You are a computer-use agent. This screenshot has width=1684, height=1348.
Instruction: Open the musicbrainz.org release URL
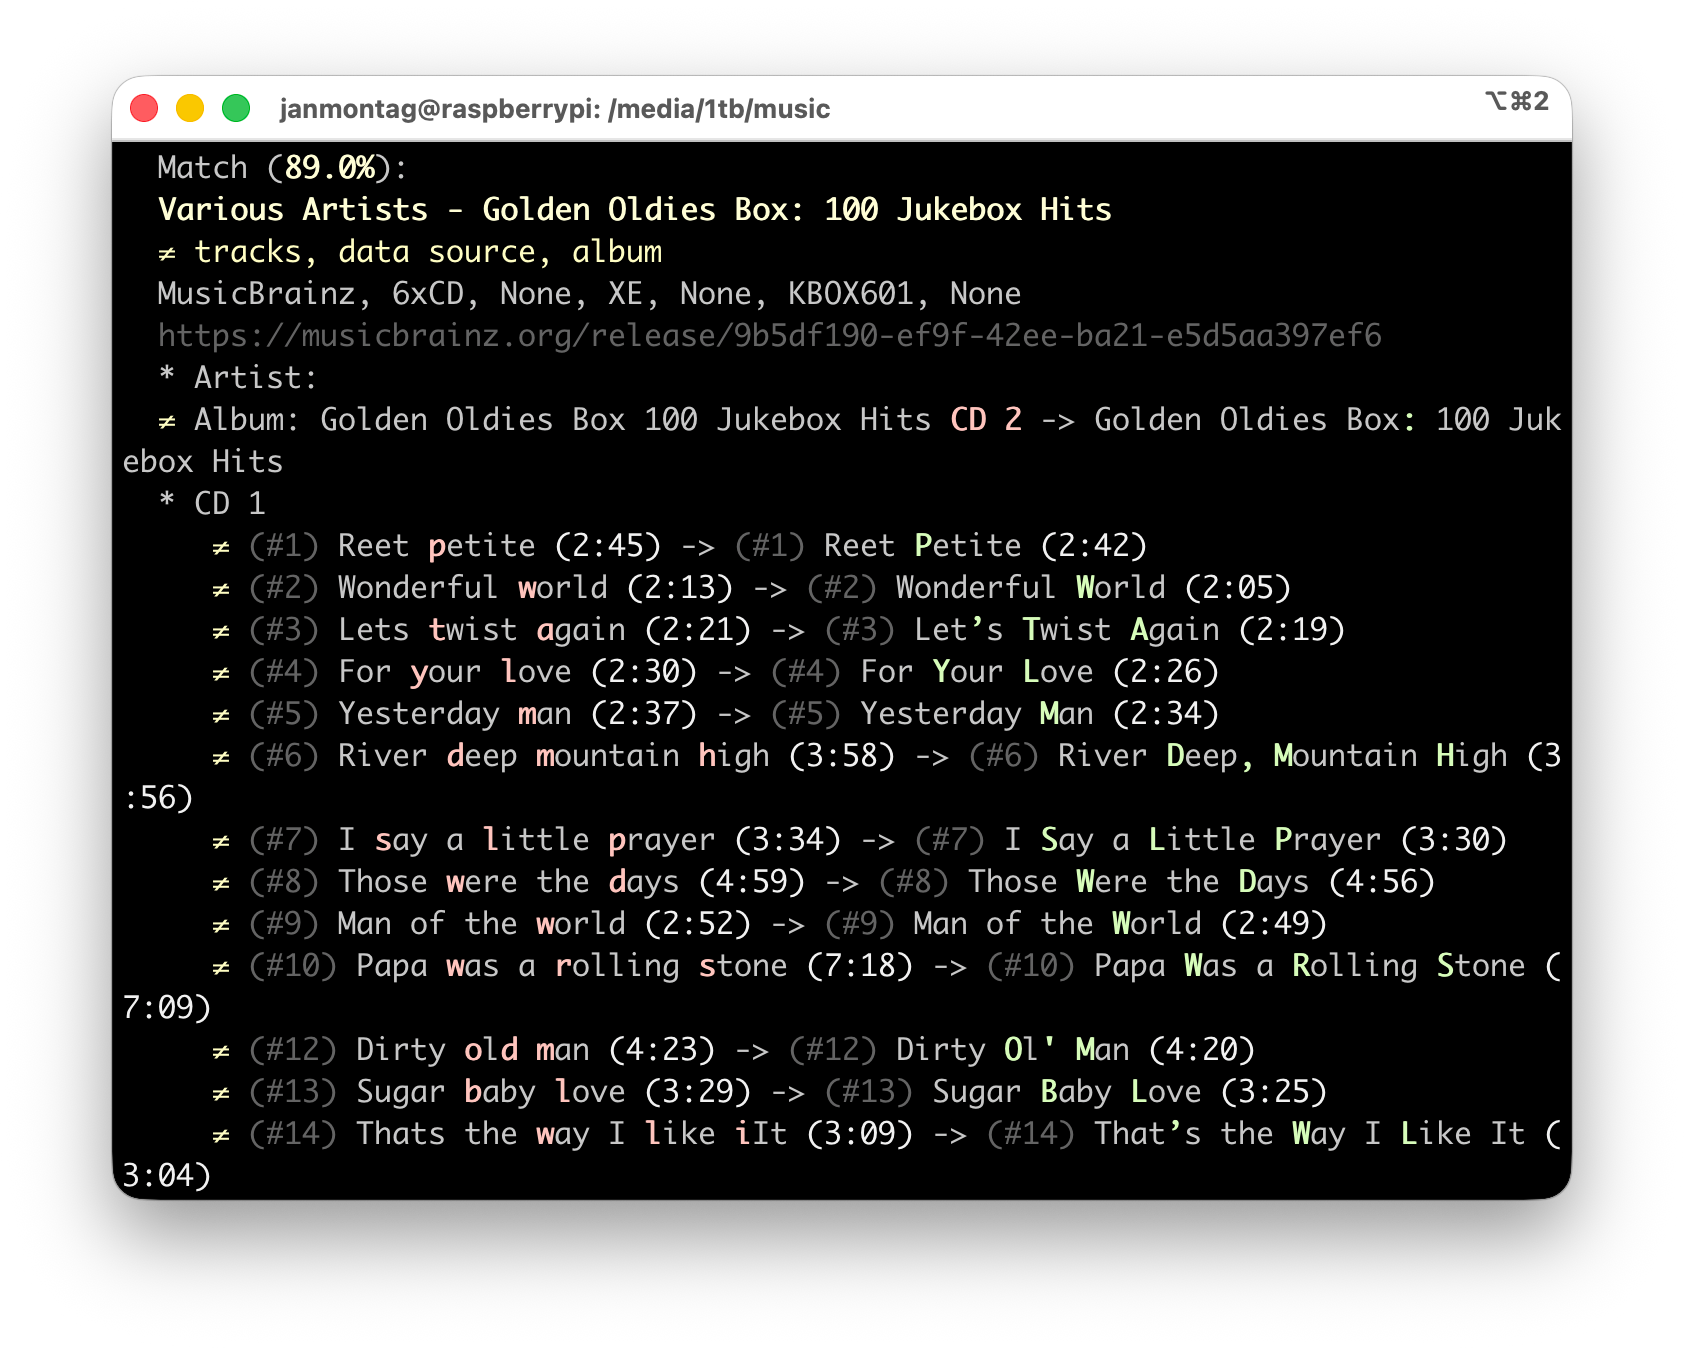769,336
